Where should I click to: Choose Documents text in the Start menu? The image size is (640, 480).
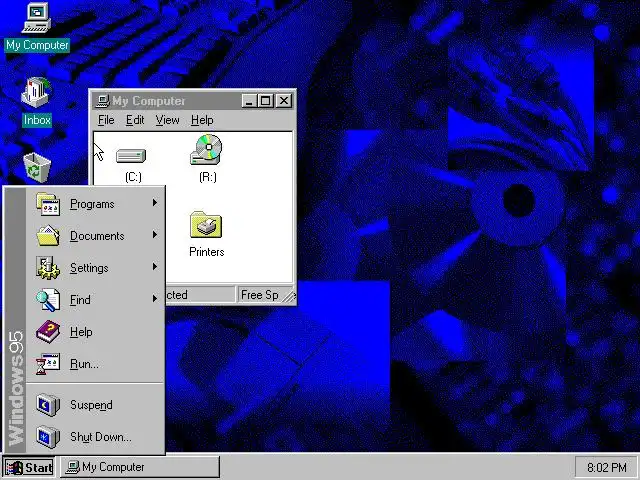pyautogui.click(x=97, y=236)
